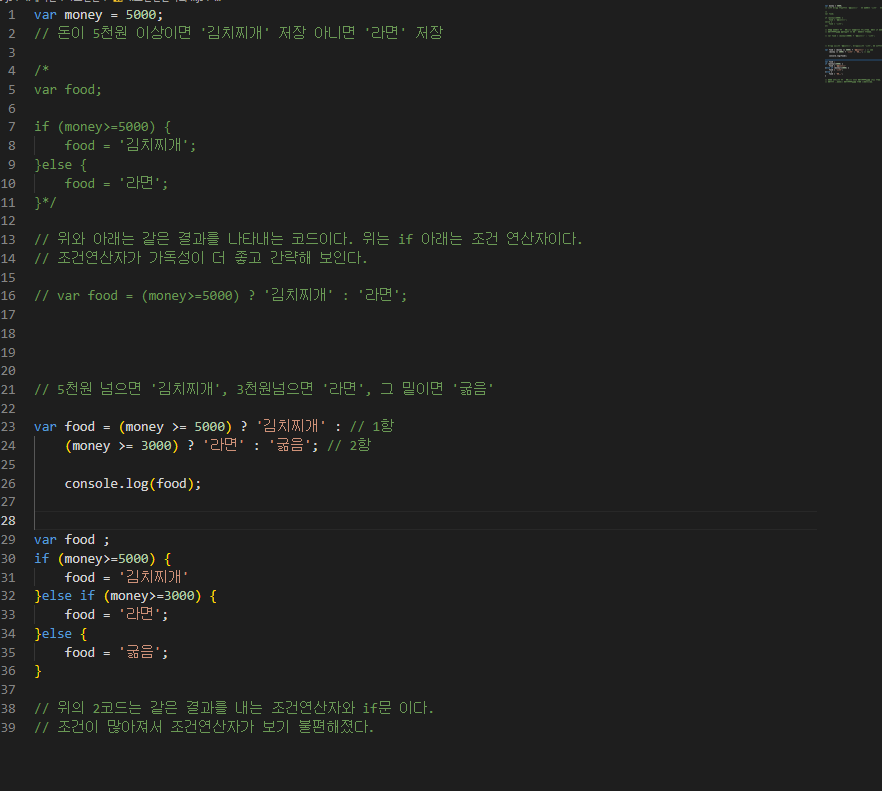Click line number 28 in the gutter
The height and width of the screenshot is (791, 882).
pyautogui.click(x=8, y=520)
